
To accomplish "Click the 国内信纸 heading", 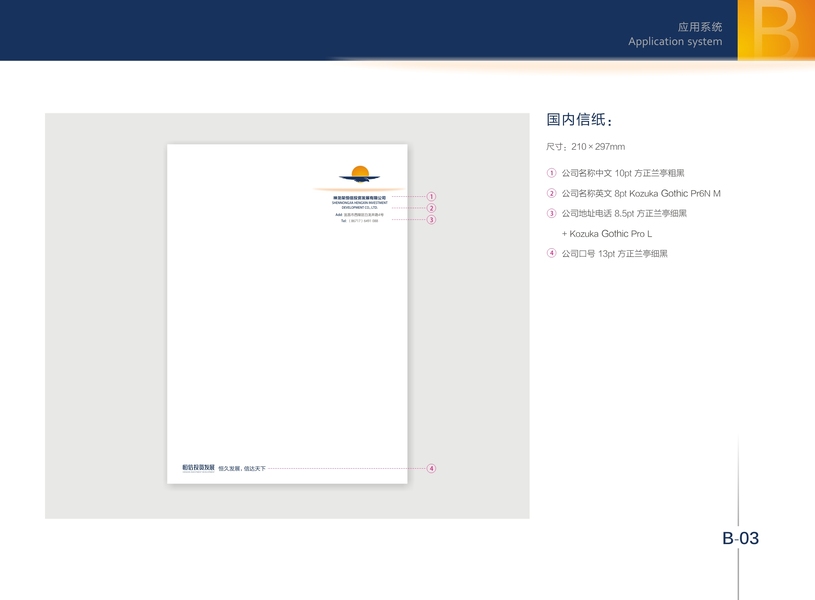I will (580, 120).
